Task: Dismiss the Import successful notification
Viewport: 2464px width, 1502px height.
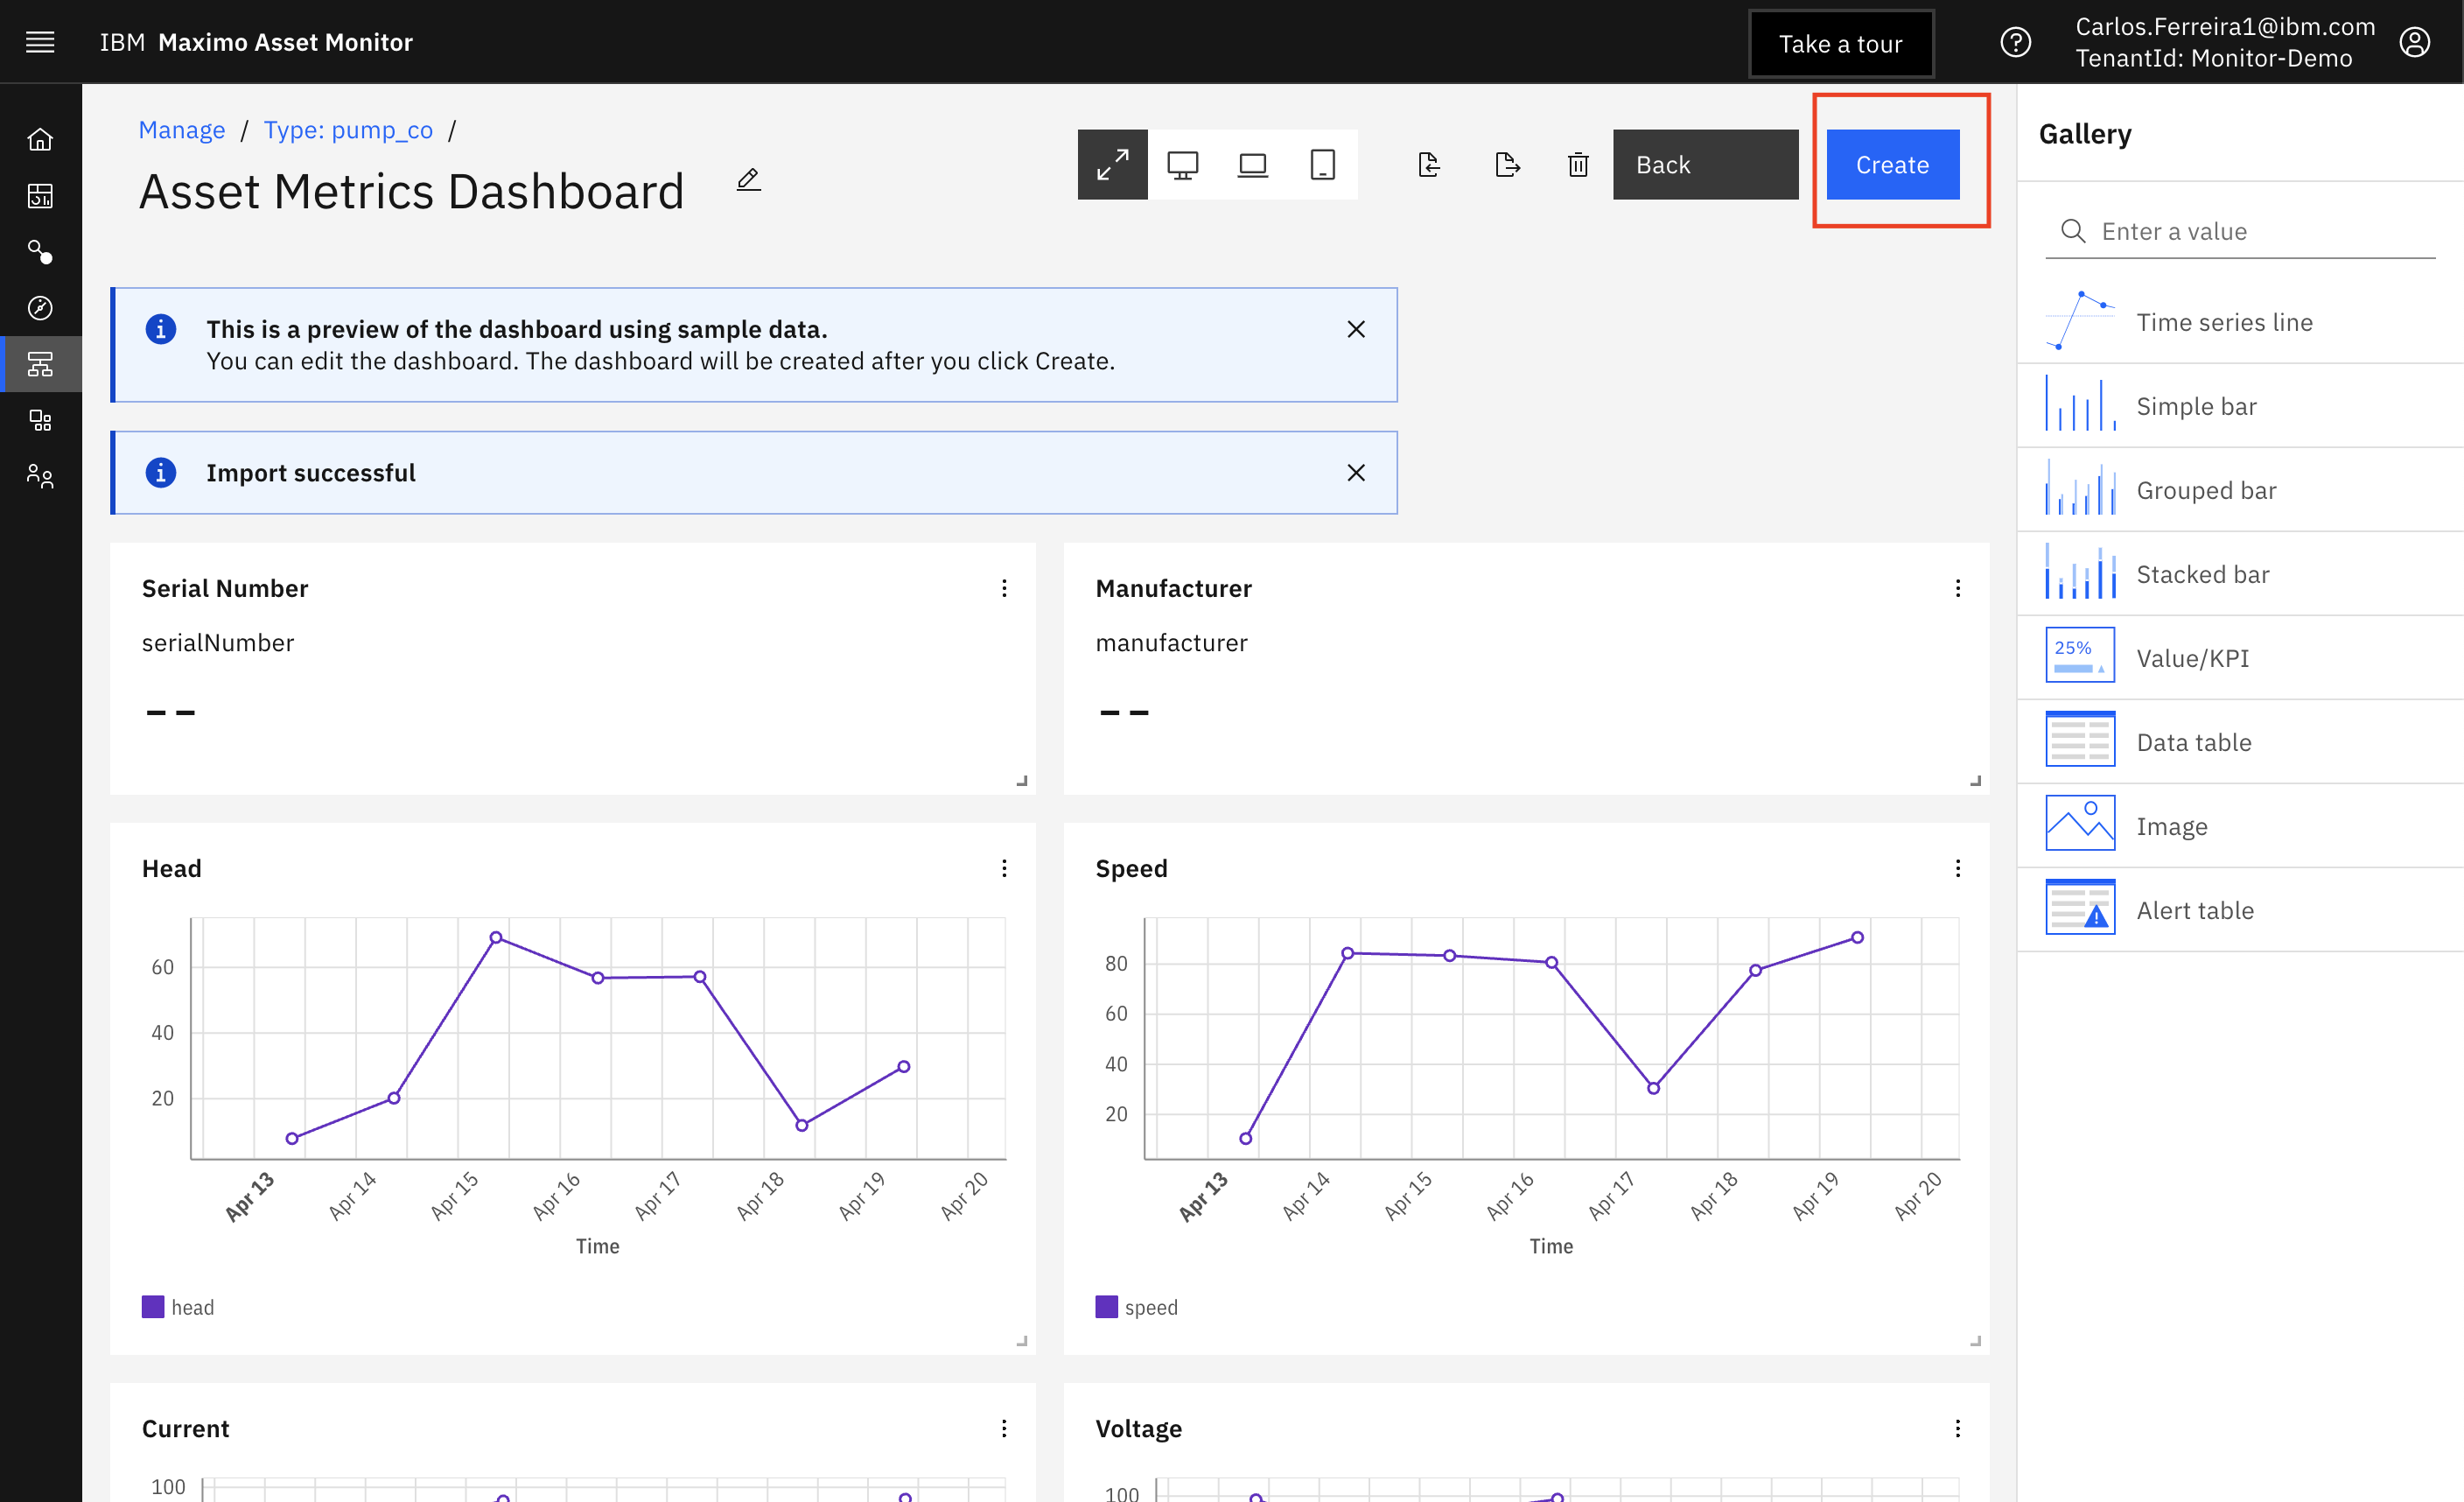Action: [1355, 472]
